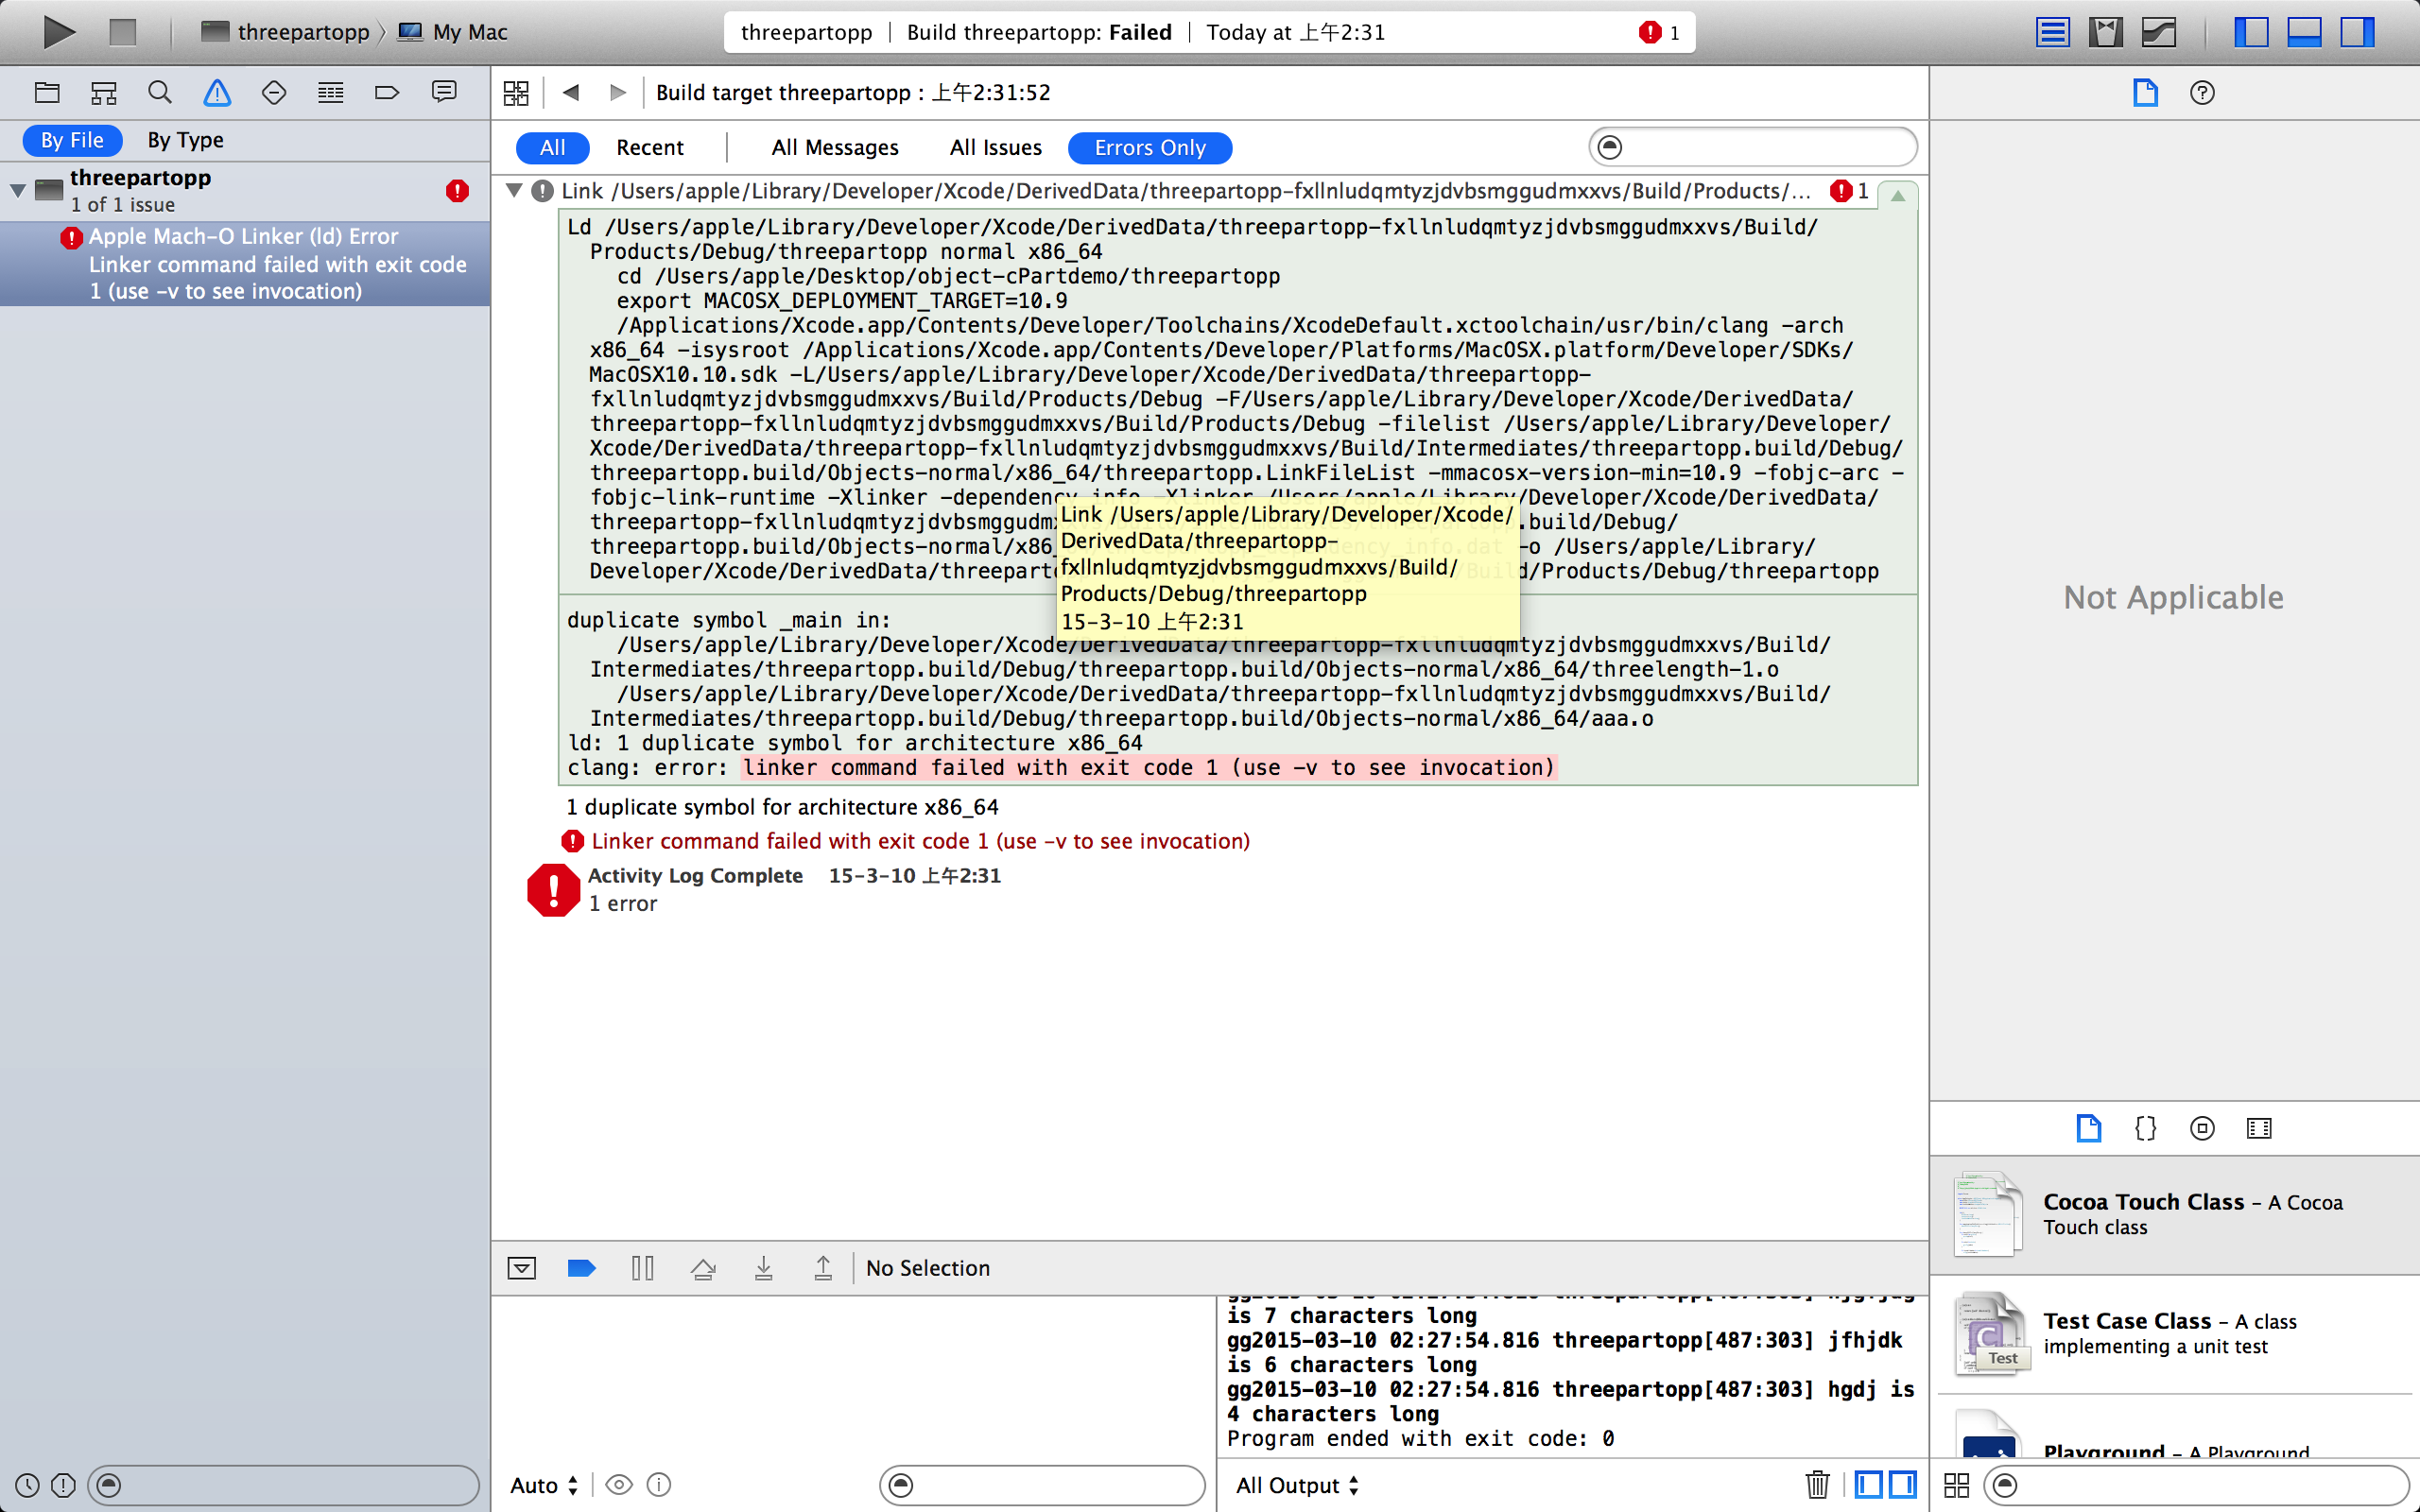The height and width of the screenshot is (1512, 2420).
Task: Click the variables view filter field
Action: point(1042,1485)
